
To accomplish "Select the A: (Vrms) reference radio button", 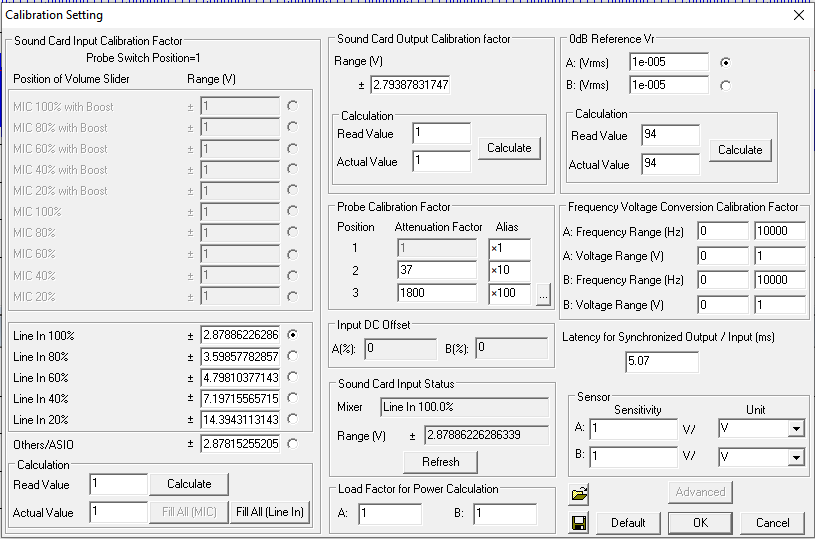I will (x=725, y=62).
